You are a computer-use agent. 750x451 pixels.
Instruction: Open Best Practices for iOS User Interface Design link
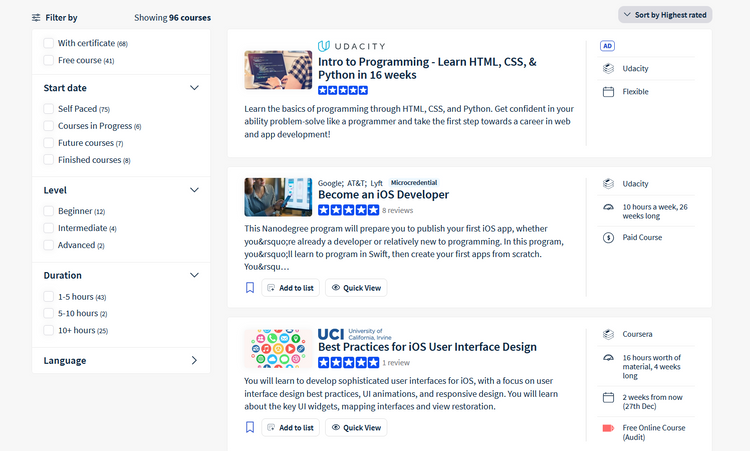(427, 347)
